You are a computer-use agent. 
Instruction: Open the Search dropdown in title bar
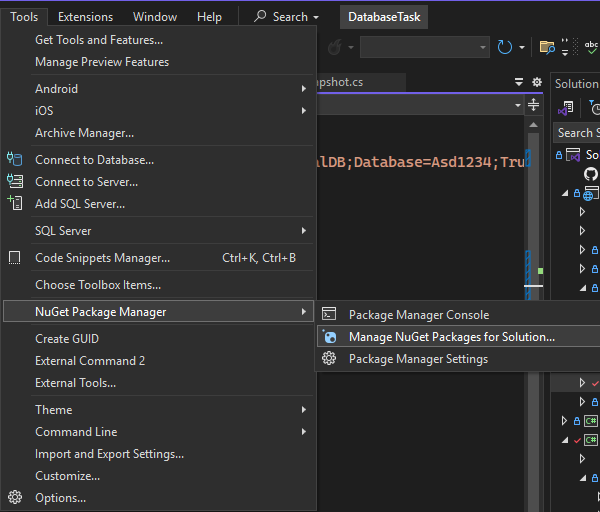(287, 17)
